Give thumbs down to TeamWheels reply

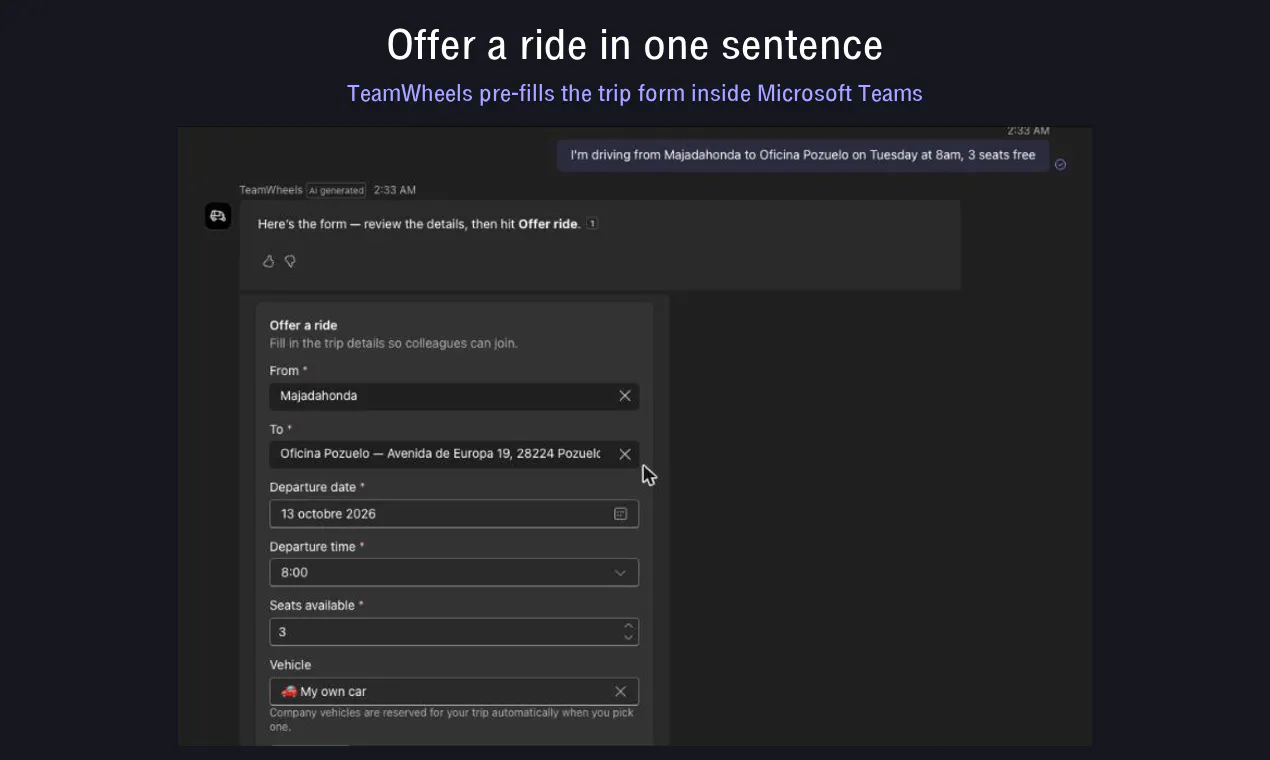(290, 261)
